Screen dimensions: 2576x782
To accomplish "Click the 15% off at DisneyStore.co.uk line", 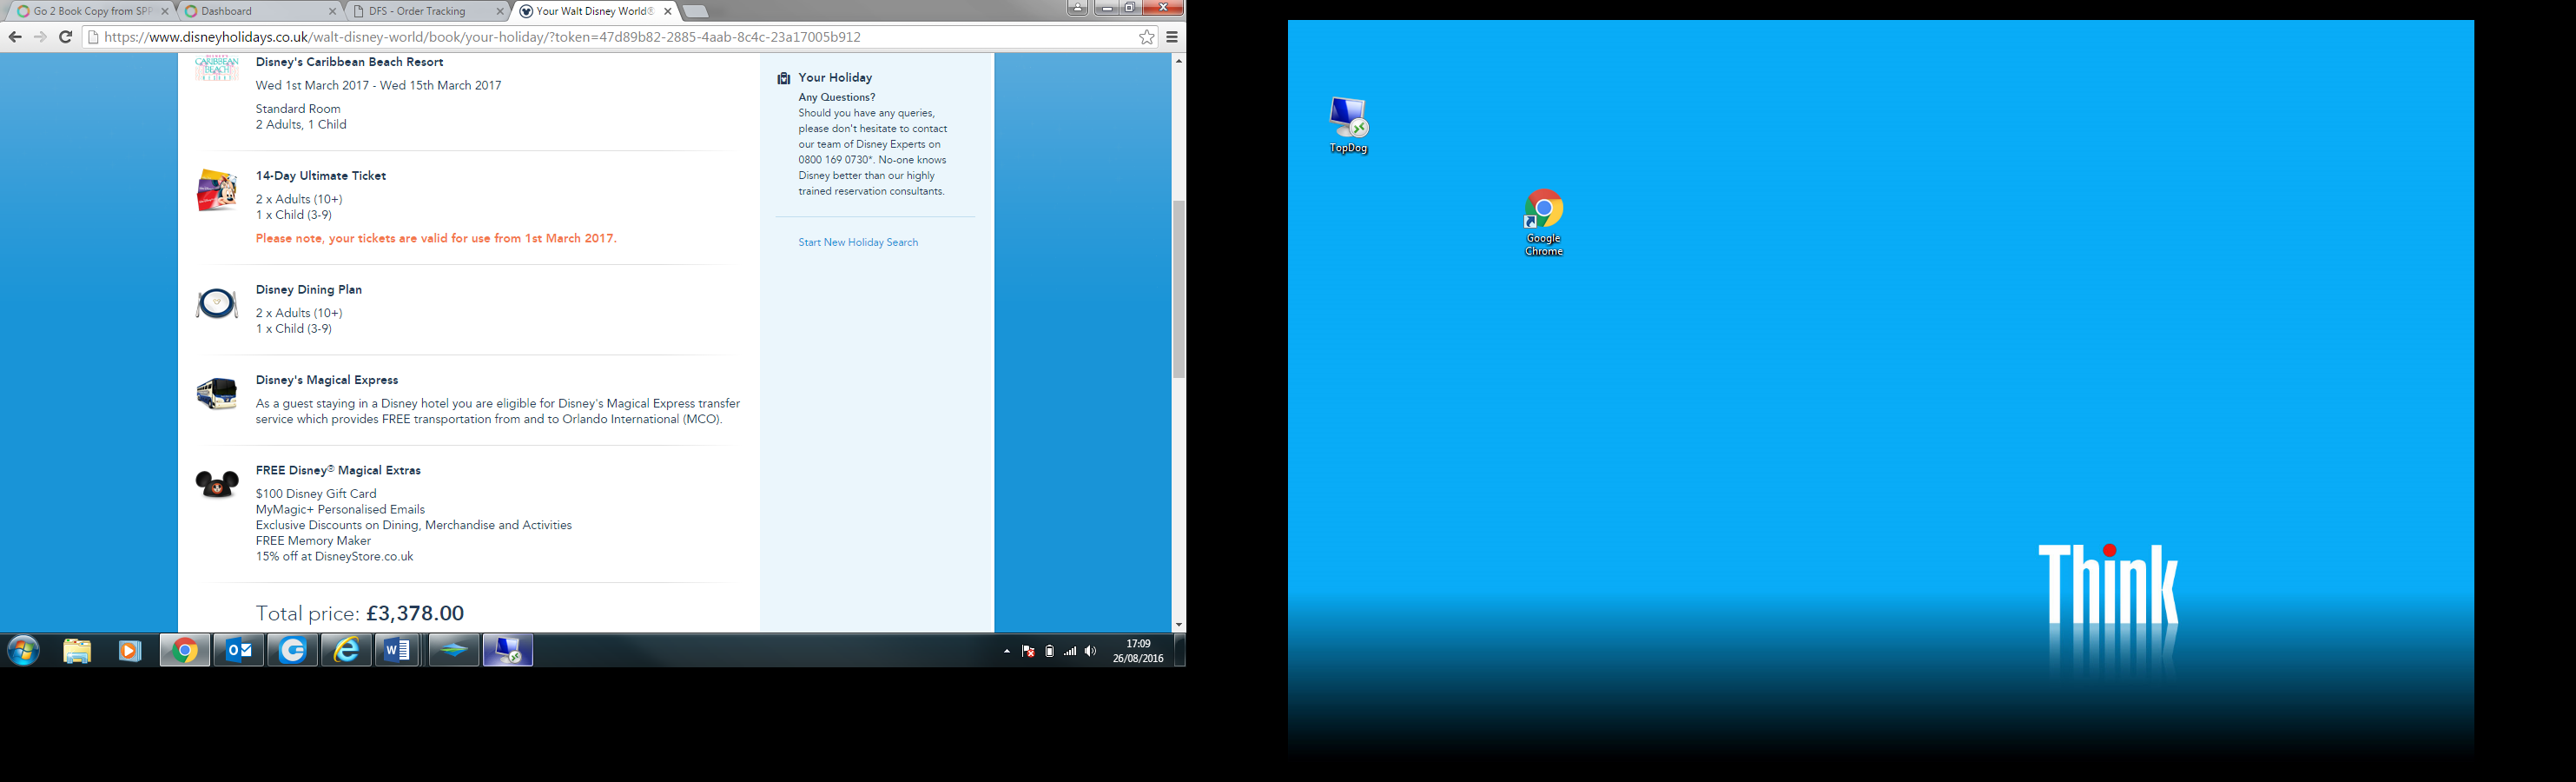I will 334,557.
